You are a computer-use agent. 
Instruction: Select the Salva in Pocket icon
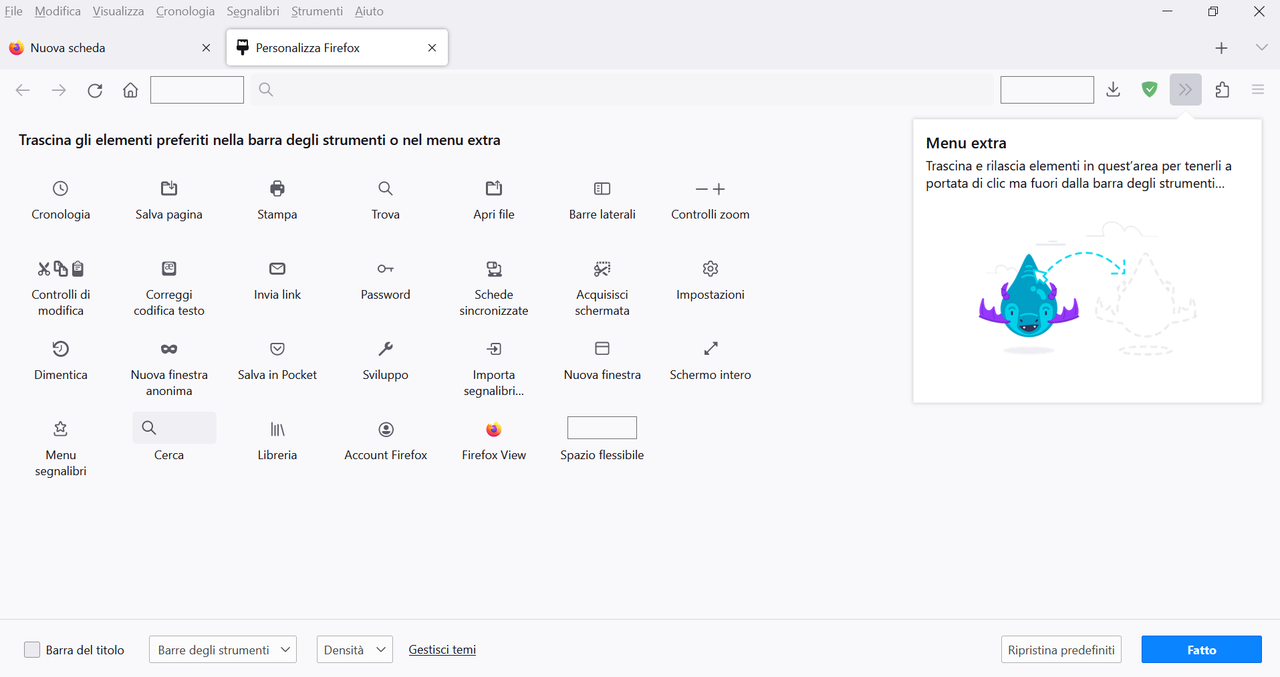[x=277, y=348]
